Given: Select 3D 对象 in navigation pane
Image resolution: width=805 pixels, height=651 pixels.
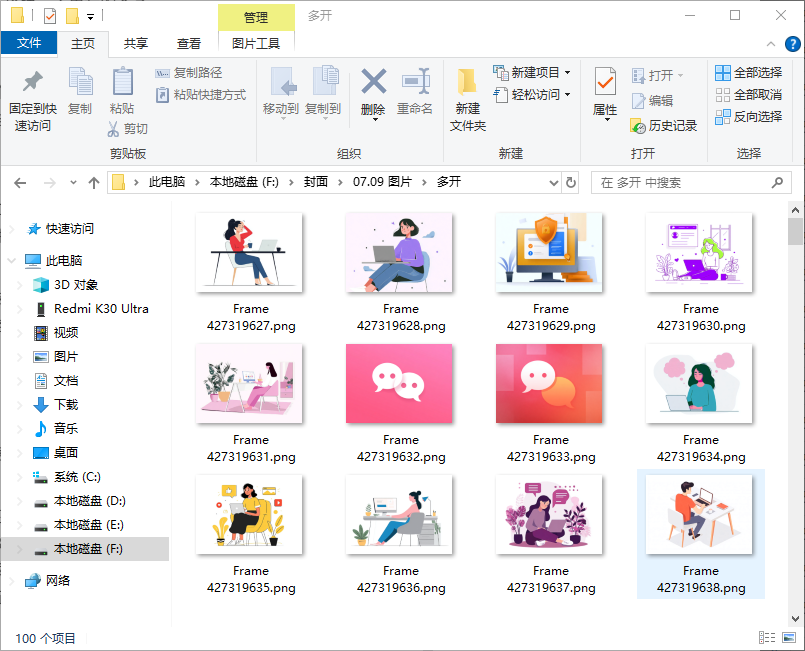Looking at the screenshot, I should click(x=76, y=285).
